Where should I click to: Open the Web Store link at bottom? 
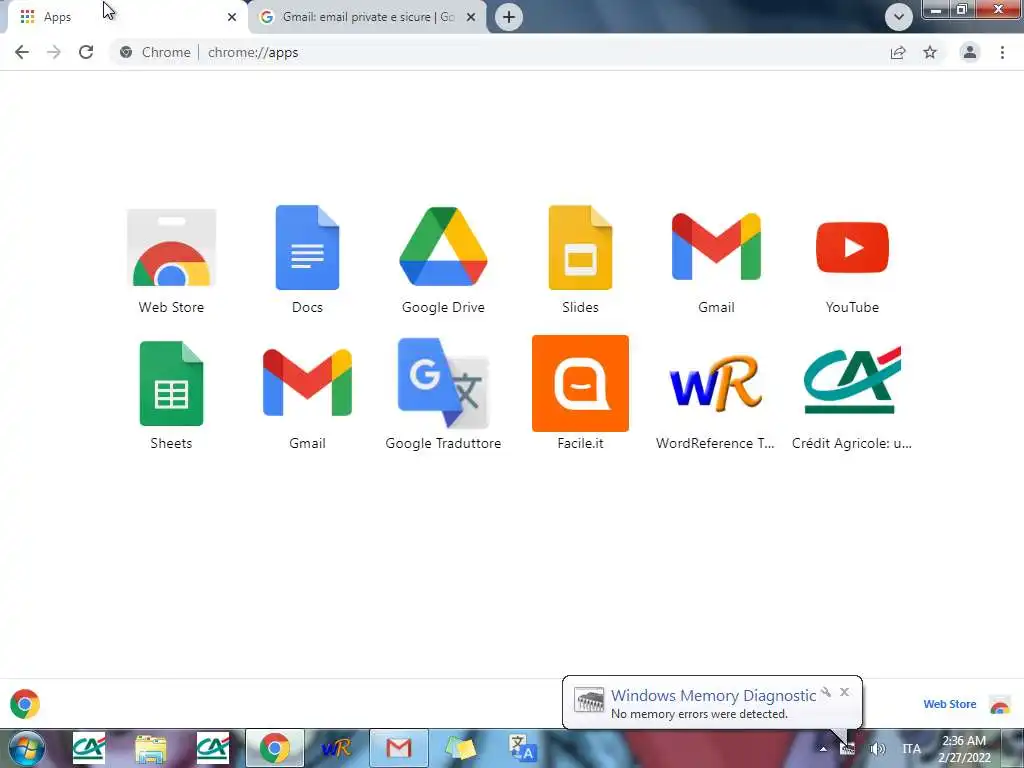click(950, 704)
